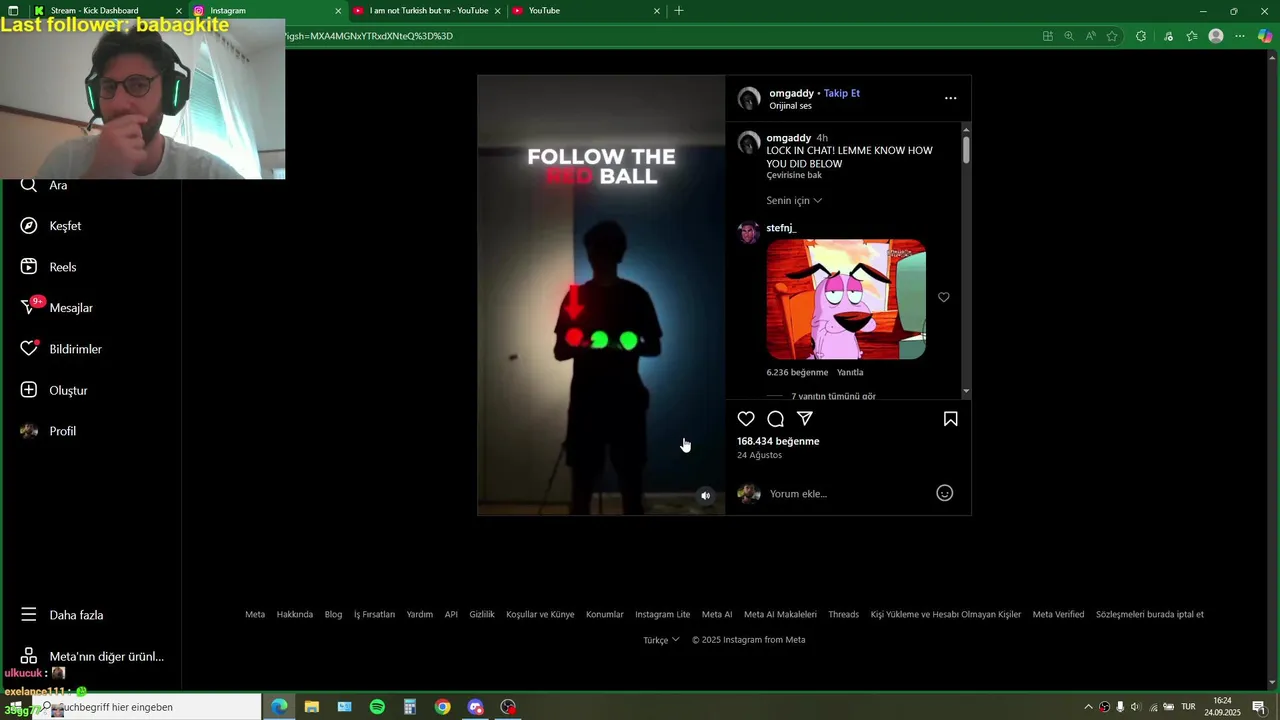The image size is (1280, 720).
Task: Open Meta AI footer link
Action: [717, 614]
